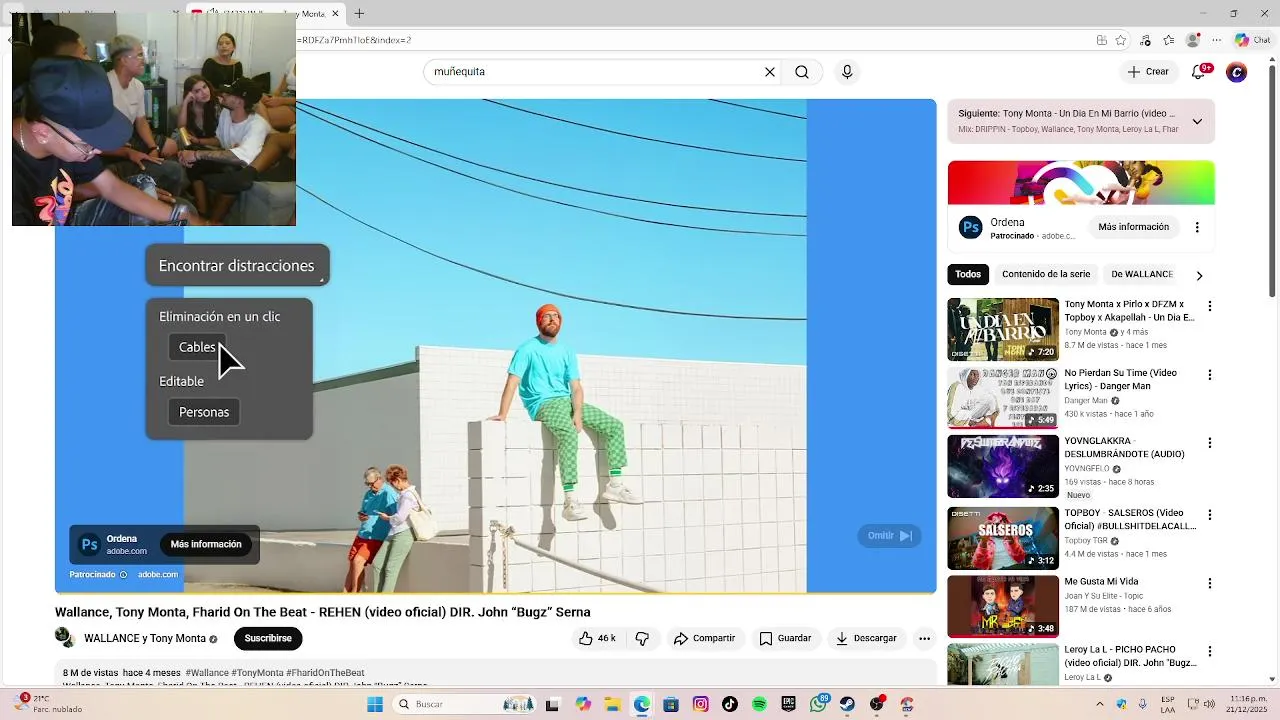Click Más información in the sidebar Ordena ad

click(x=1133, y=227)
